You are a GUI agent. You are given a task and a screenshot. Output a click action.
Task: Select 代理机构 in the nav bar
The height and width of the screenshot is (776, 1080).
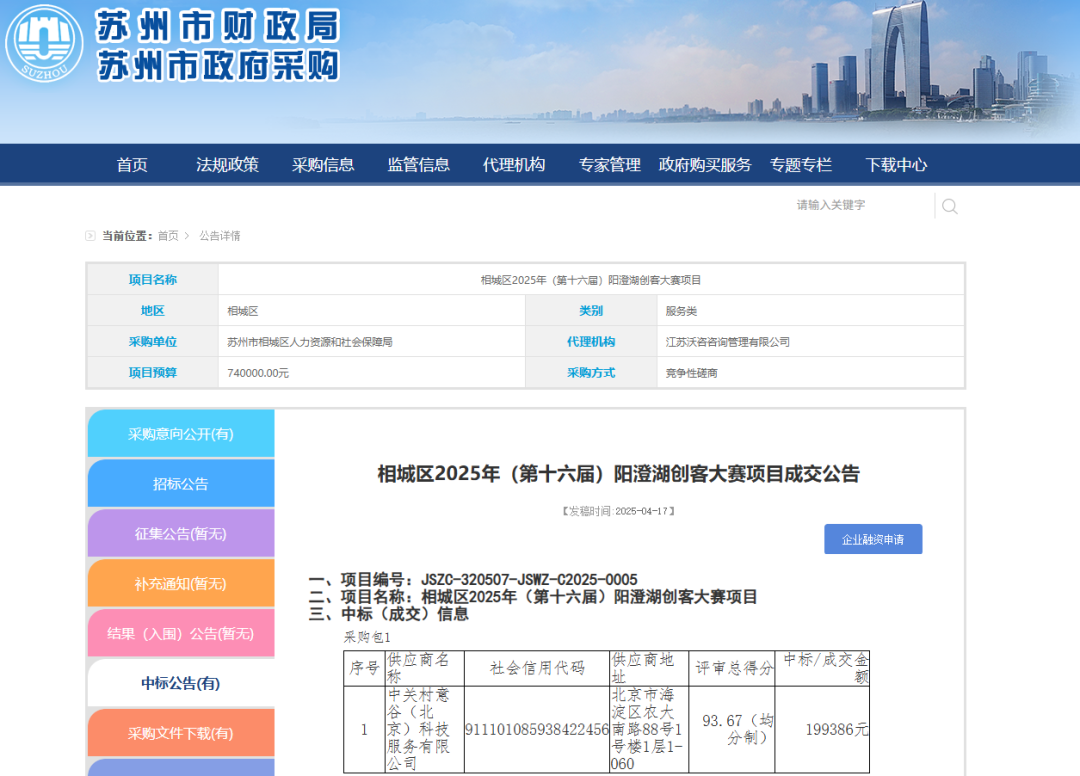pos(514,165)
